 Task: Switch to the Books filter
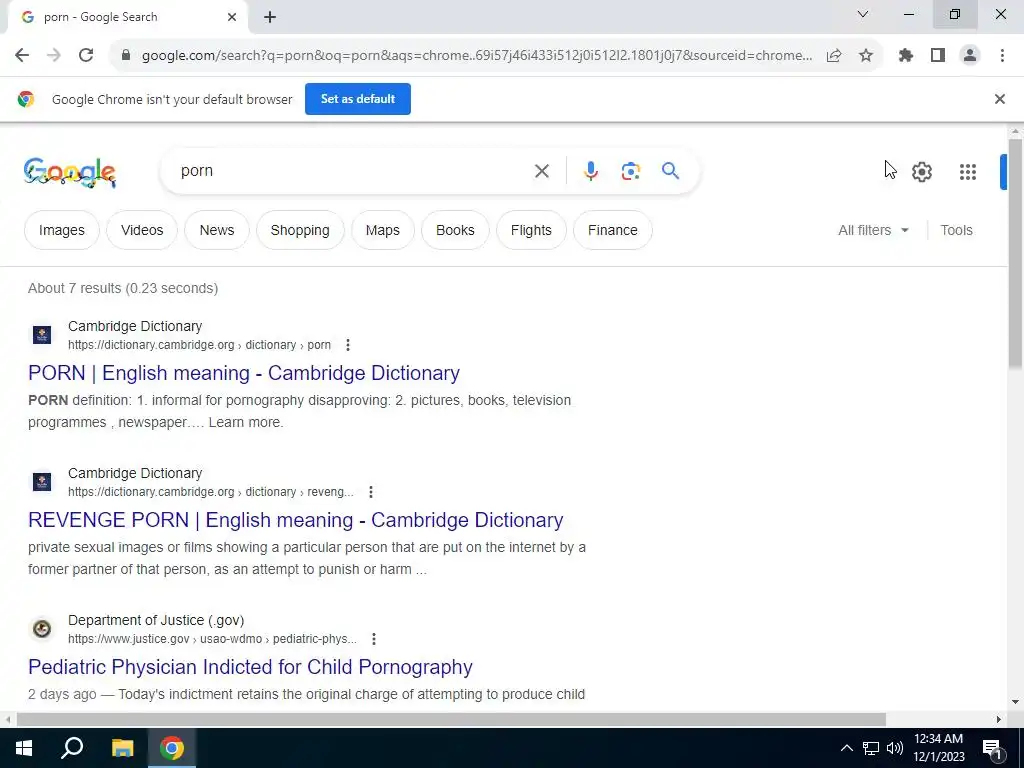455,230
